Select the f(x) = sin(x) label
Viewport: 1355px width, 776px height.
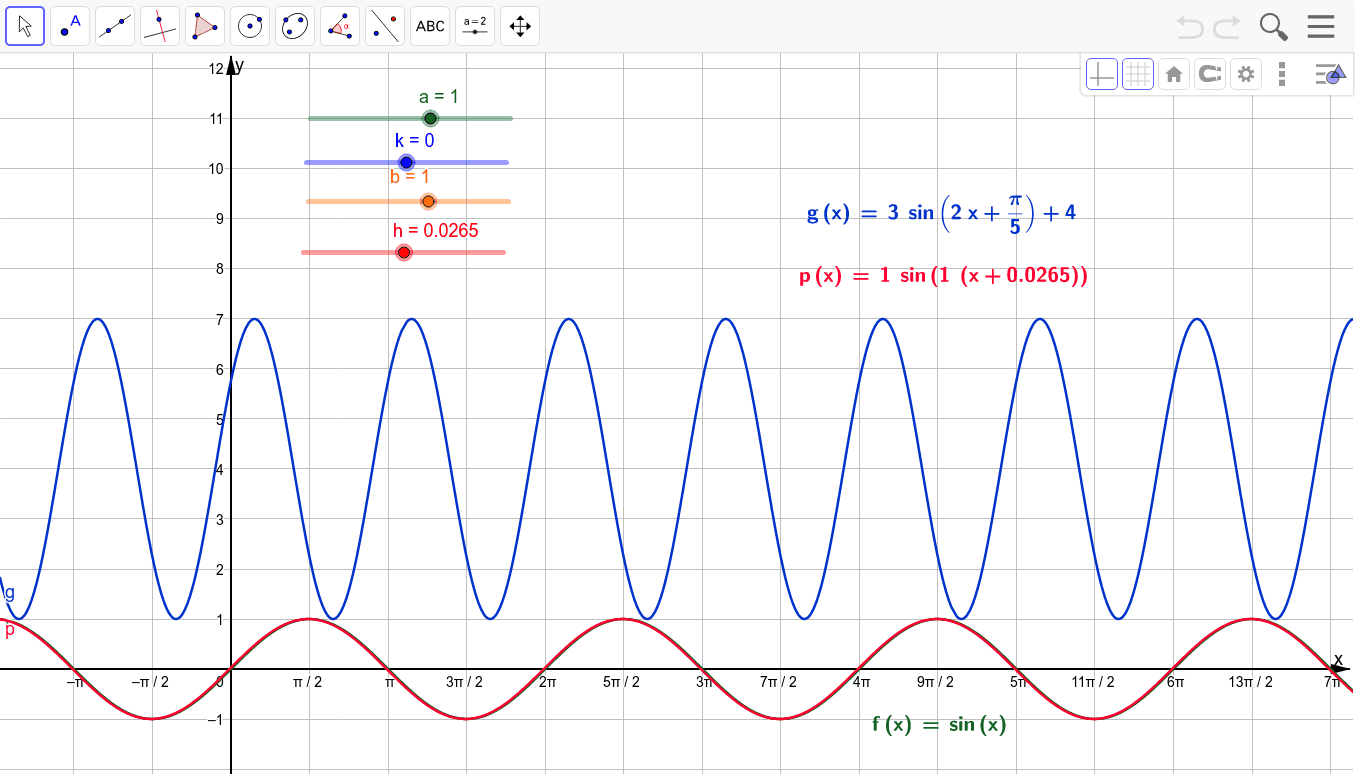pos(939,725)
